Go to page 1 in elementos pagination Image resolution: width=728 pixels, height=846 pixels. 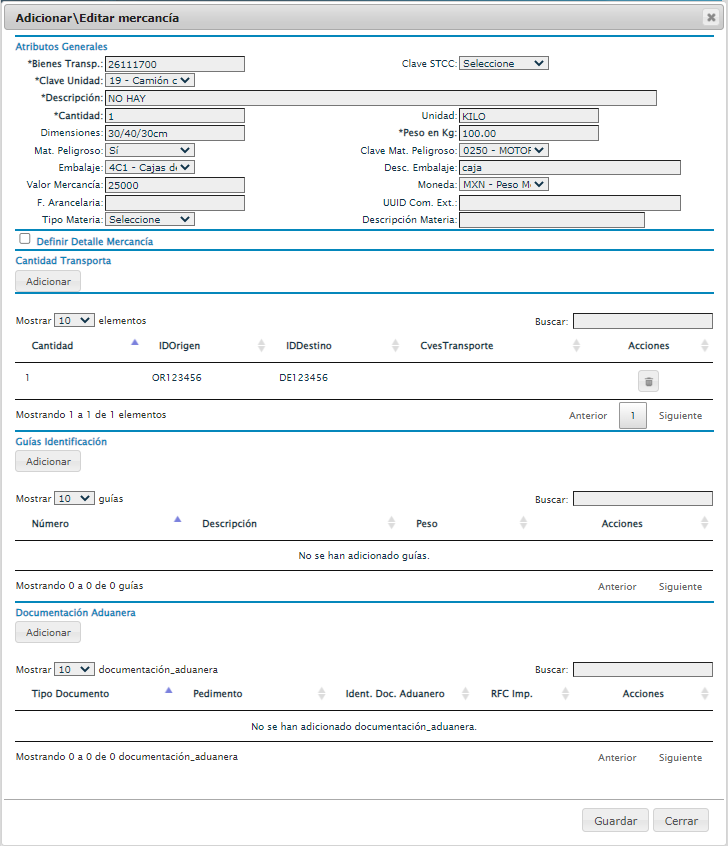click(632, 415)
